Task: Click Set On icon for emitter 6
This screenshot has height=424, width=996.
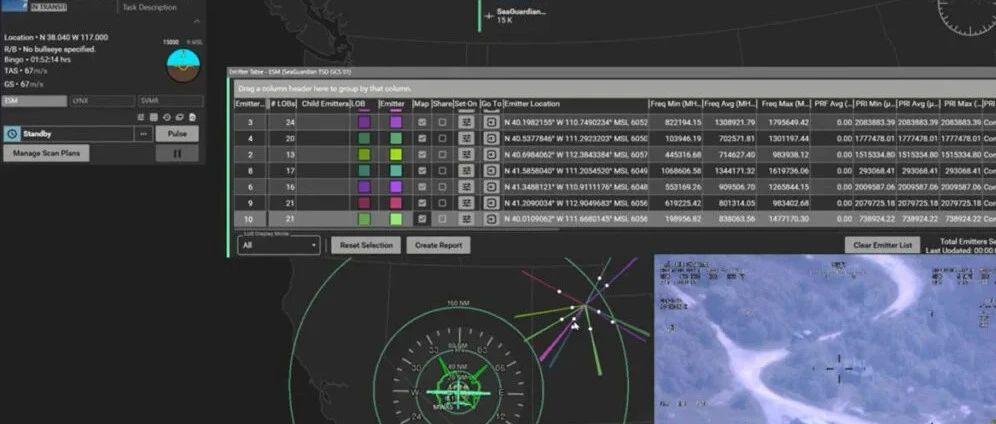Action: coord(466,187)
